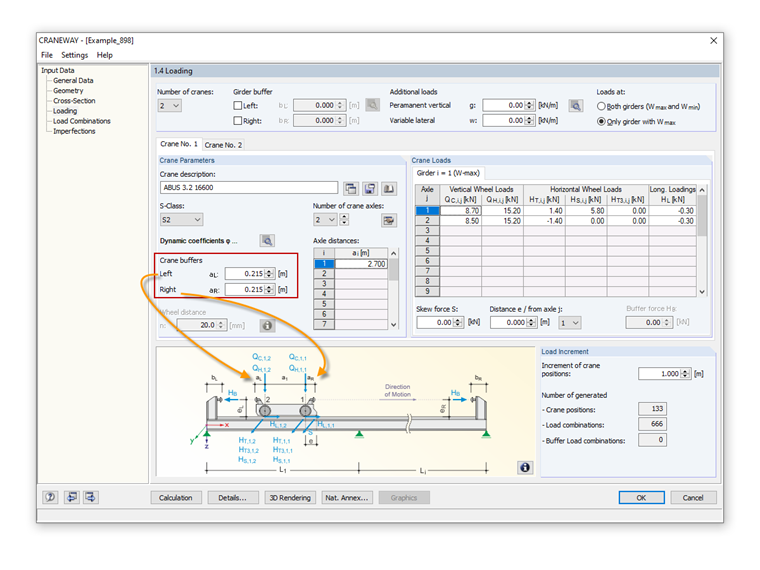Click the info icon in the diagram
This screenshot has height=570, width=760.
524,466
